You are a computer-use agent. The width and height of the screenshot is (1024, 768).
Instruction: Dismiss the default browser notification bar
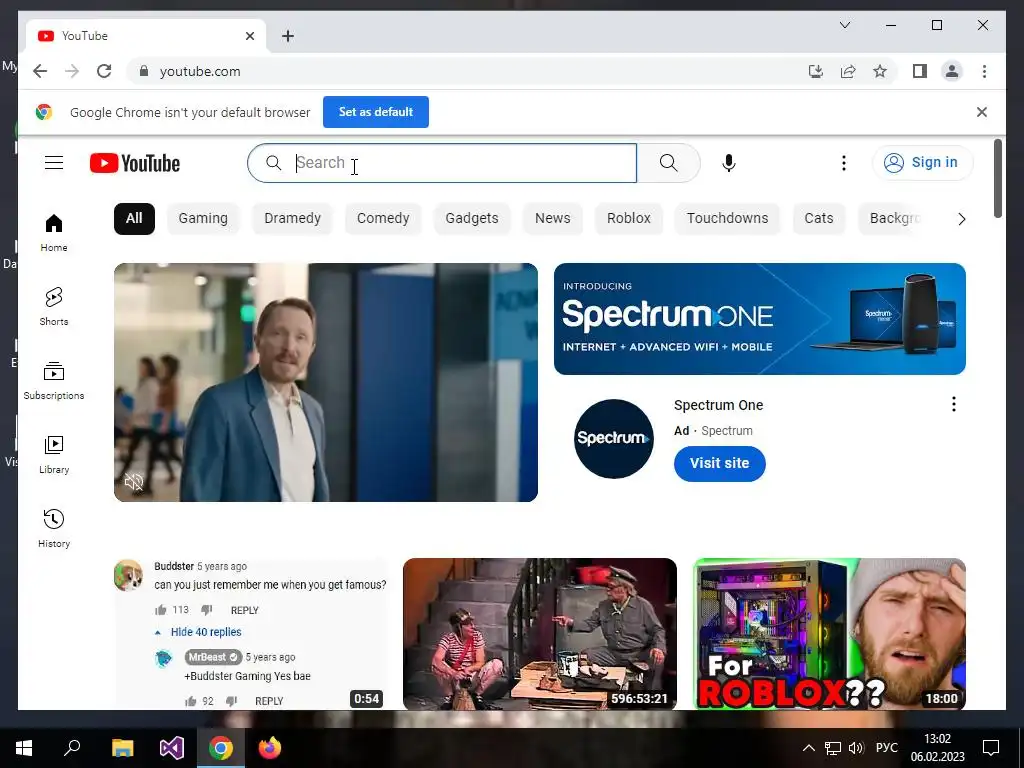982,112
